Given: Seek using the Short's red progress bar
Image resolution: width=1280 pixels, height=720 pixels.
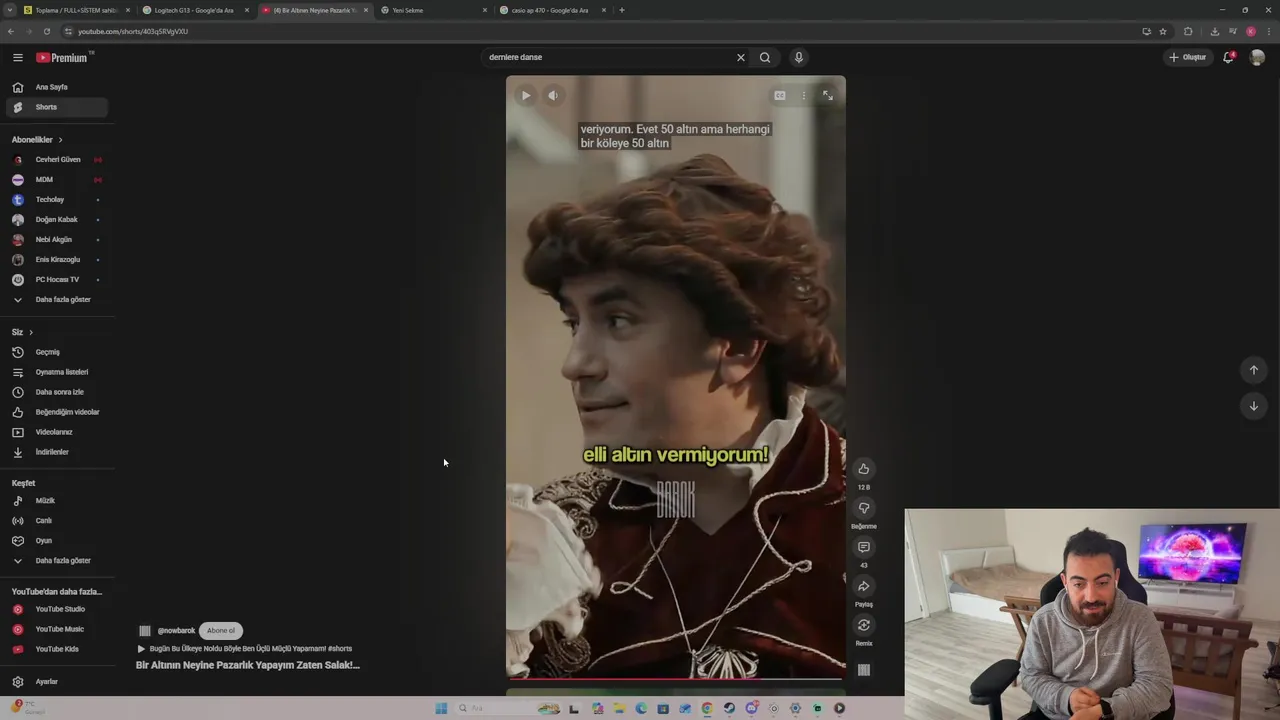Looking at the screenshot, I should [675, 679].
